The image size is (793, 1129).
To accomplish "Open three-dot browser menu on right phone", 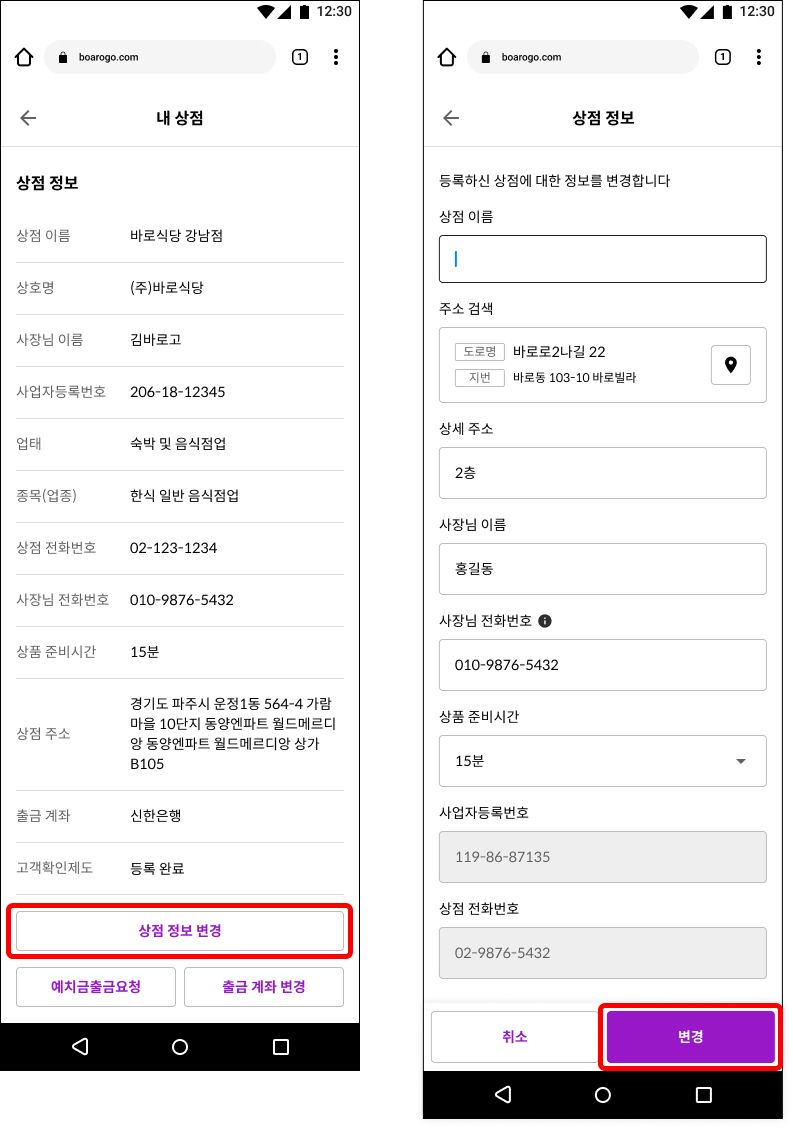I will pos(758,57).
